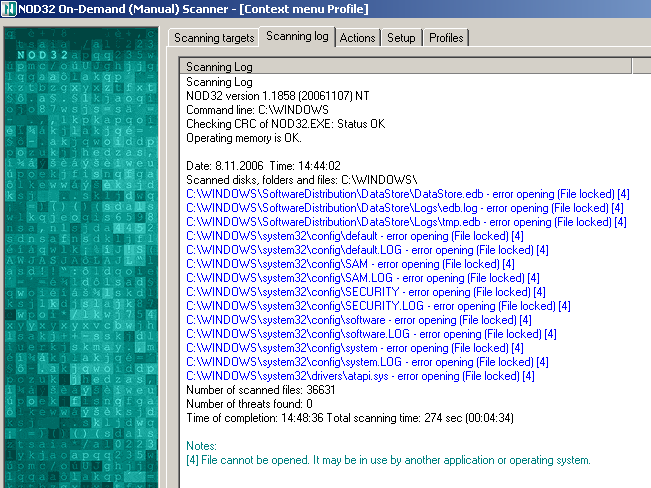Select the Logs\edb.log error entry

(x=405, y=208)
